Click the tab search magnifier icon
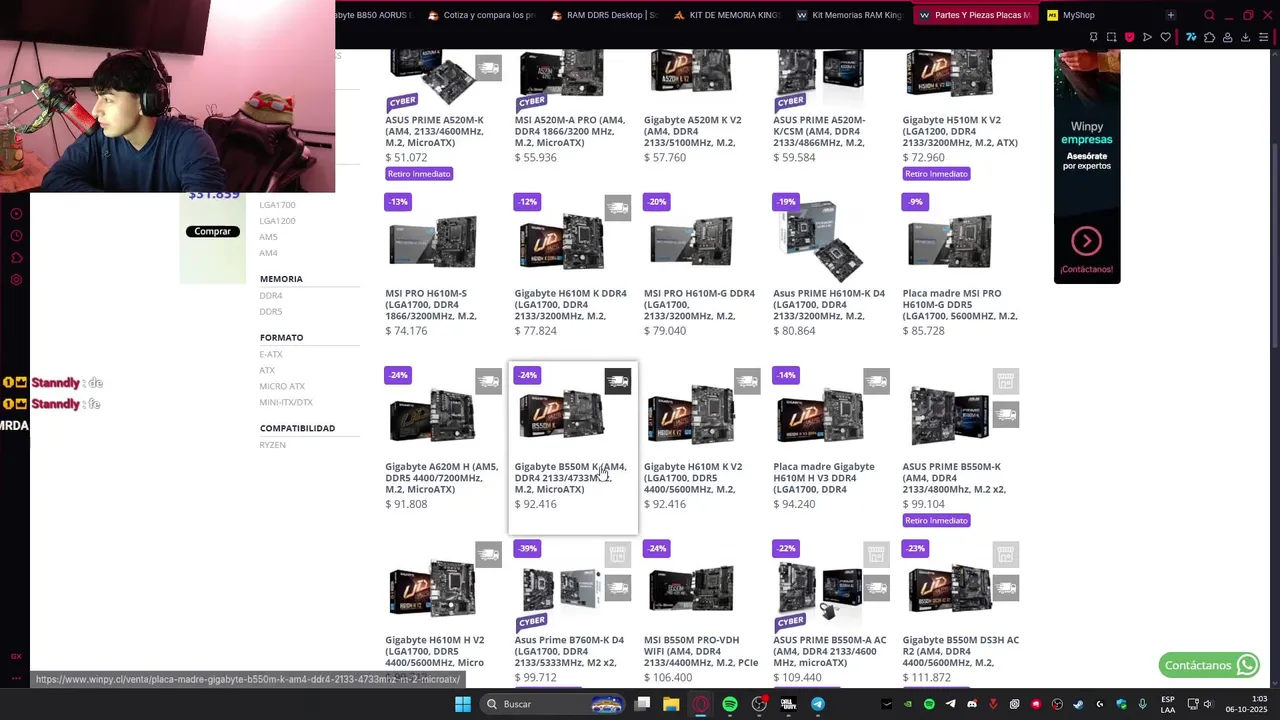The height and width of the screenshot is (720, 1280). 1209,15
